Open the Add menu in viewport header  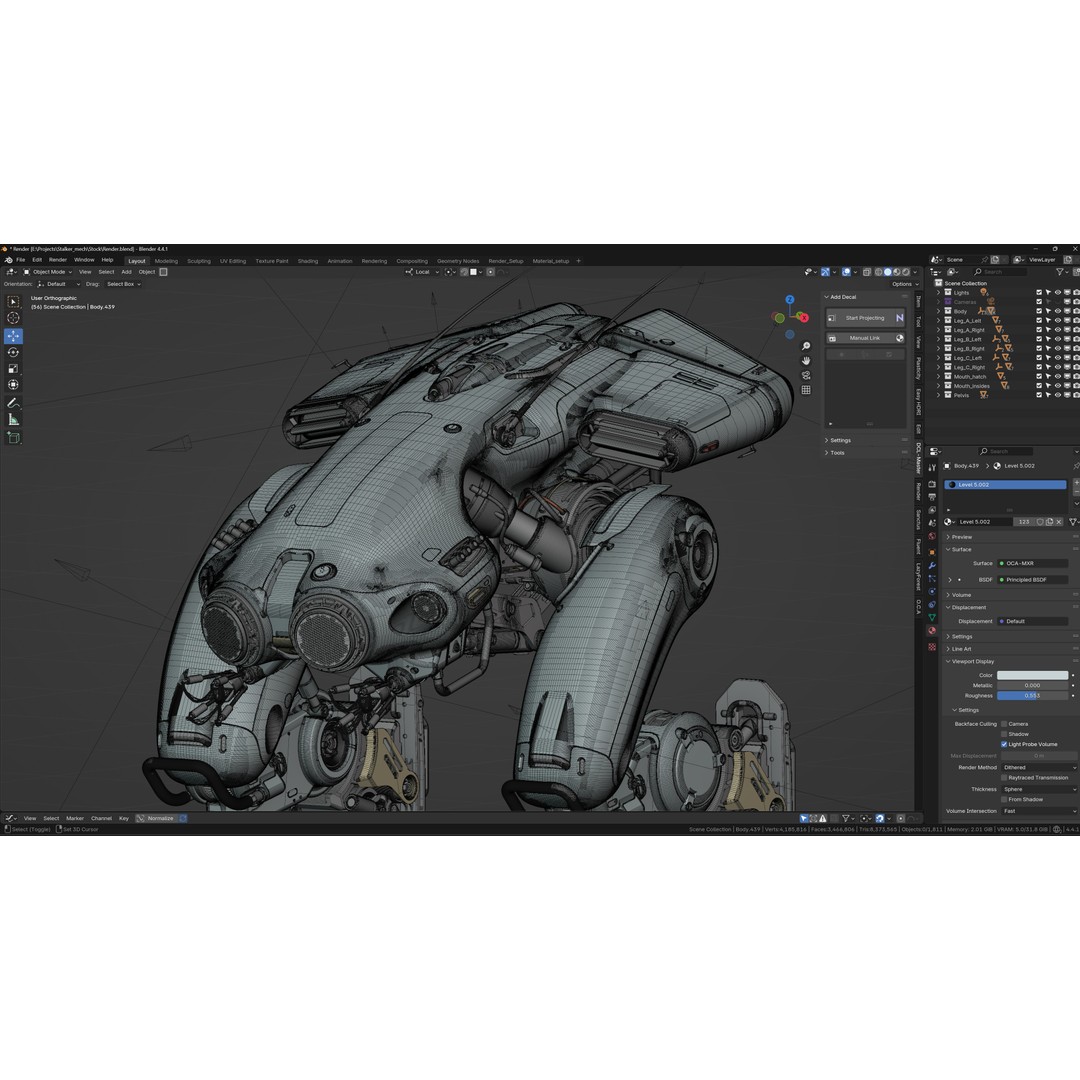click(x=126, y=272)
